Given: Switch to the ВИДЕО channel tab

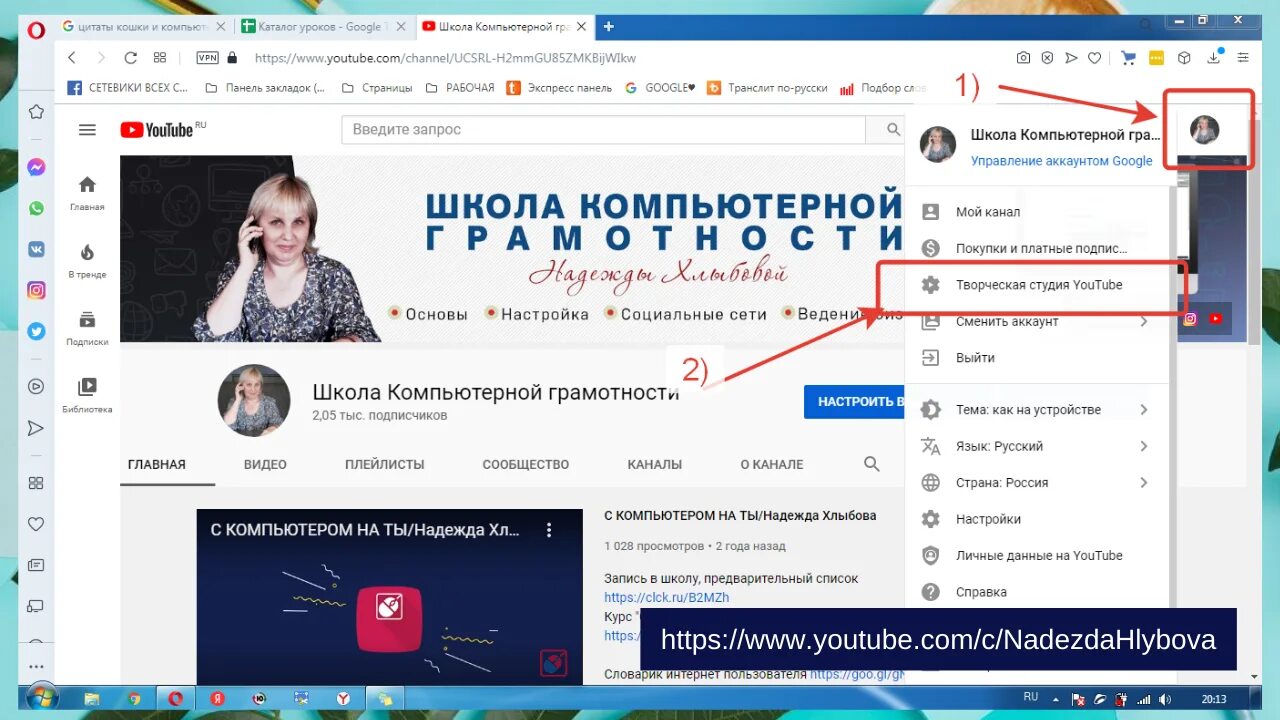Looking at the screenshot, I should point(265,464).
